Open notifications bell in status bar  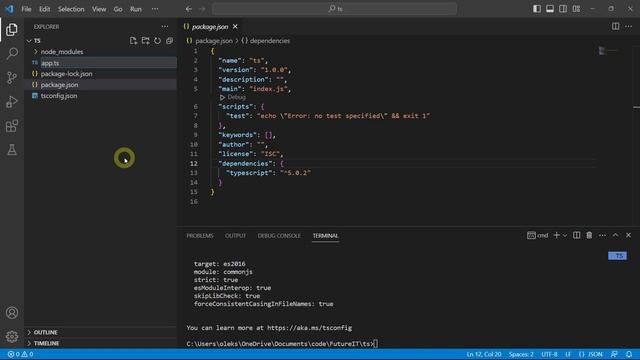coord(629,354)
